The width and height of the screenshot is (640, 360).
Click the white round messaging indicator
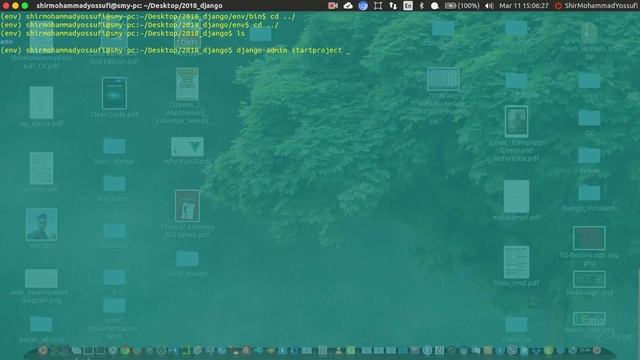[x=435, y=6]
